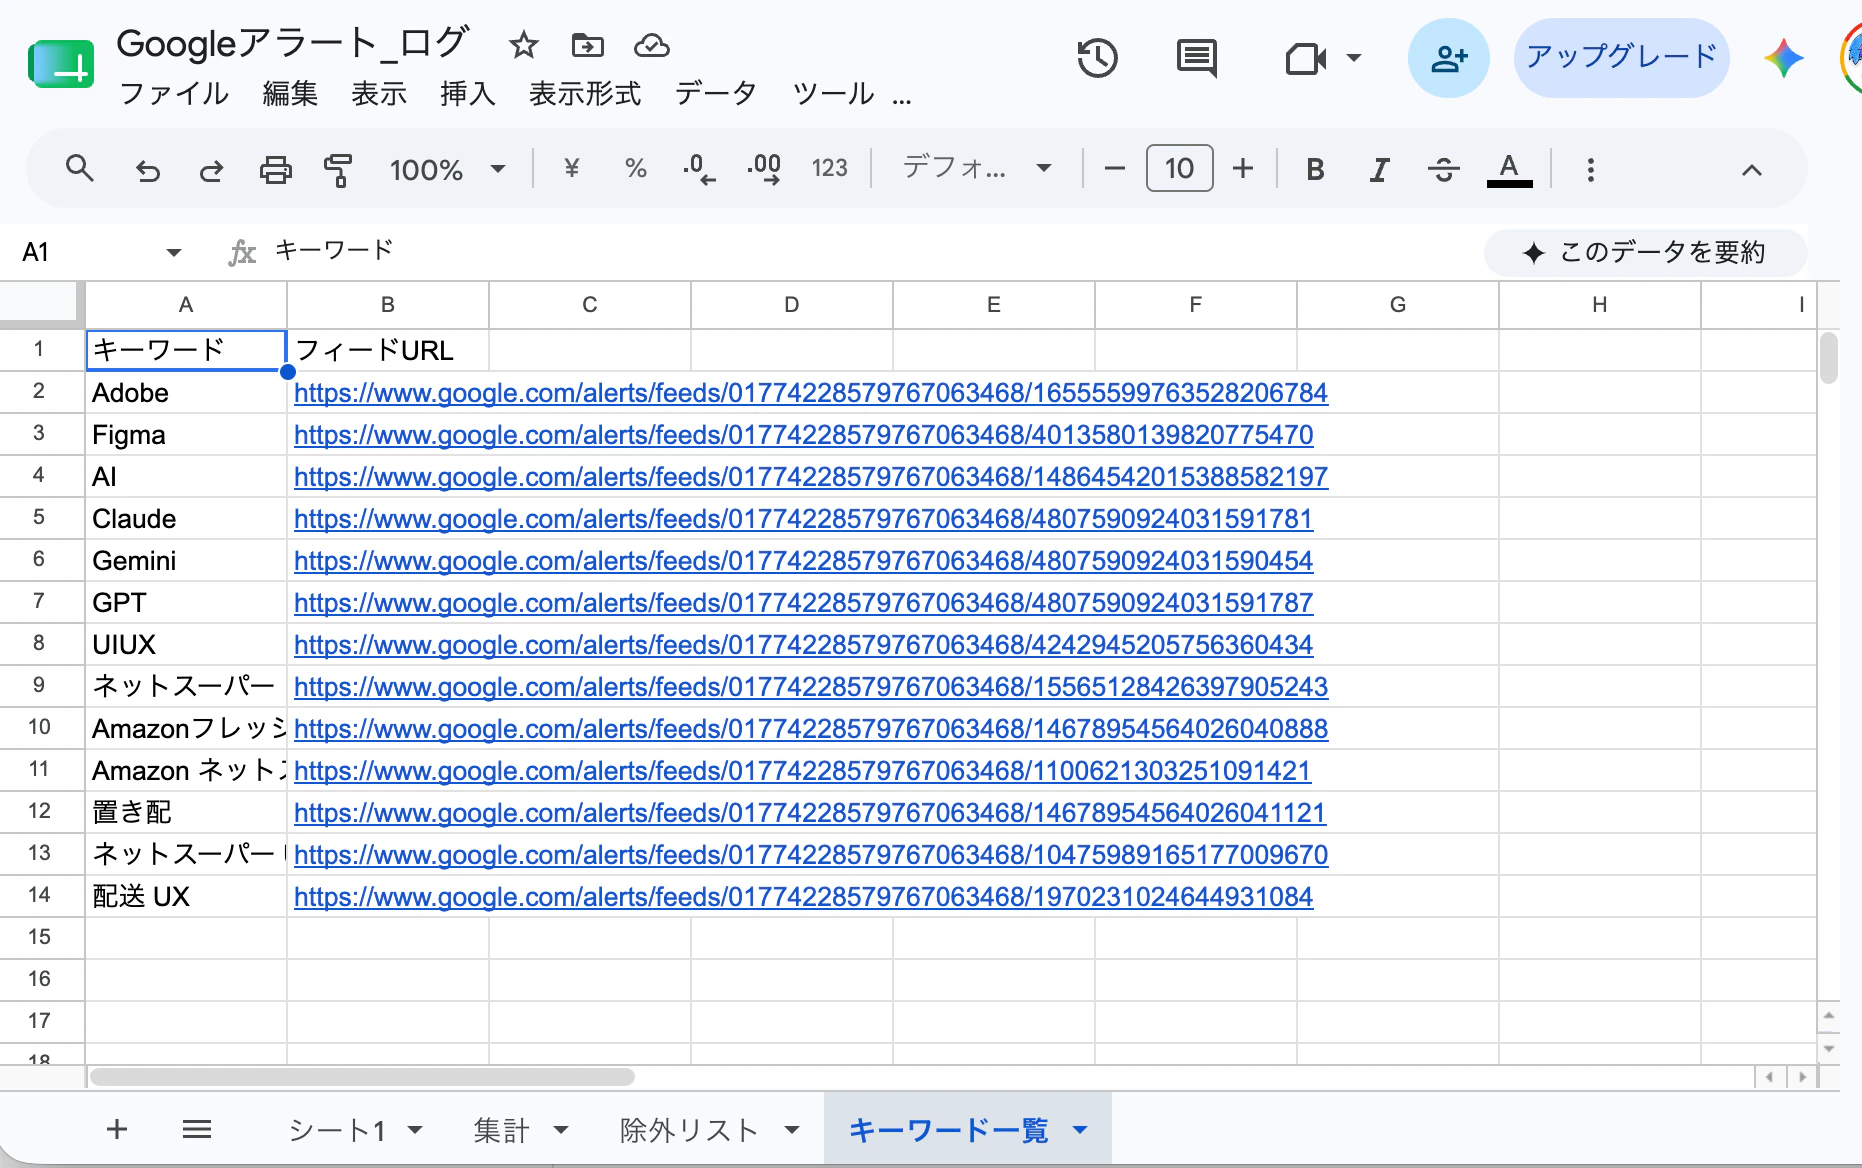1862x1168 pixels.
Task: Collapse the menus with chevron
Action: [x=1751, y=170]
